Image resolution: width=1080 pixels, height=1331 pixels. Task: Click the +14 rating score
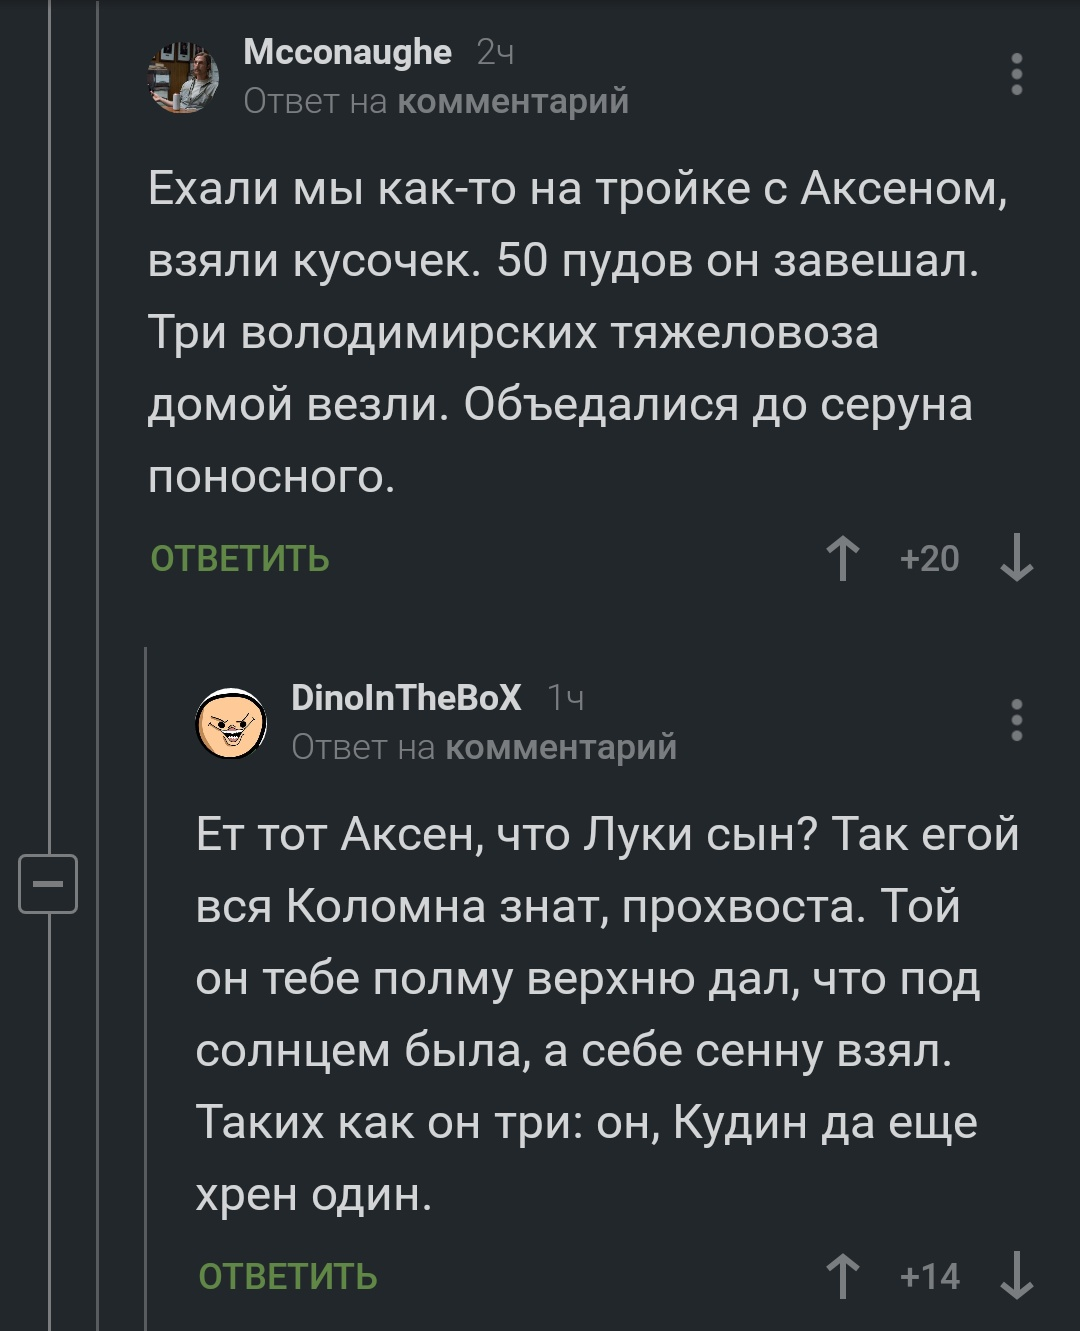(x=929, y=1276)
